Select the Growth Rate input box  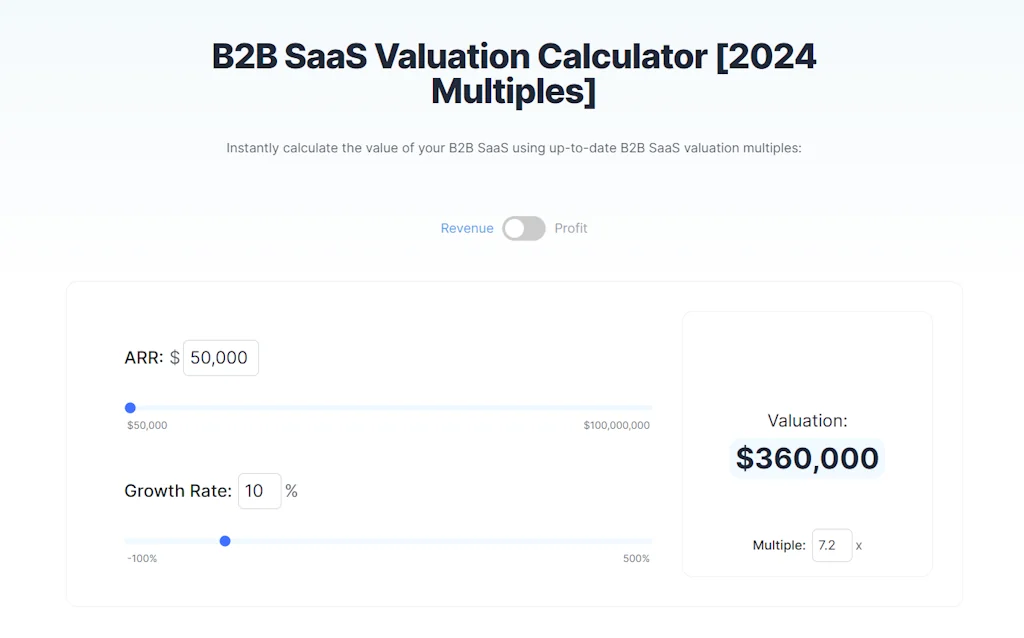259,491
